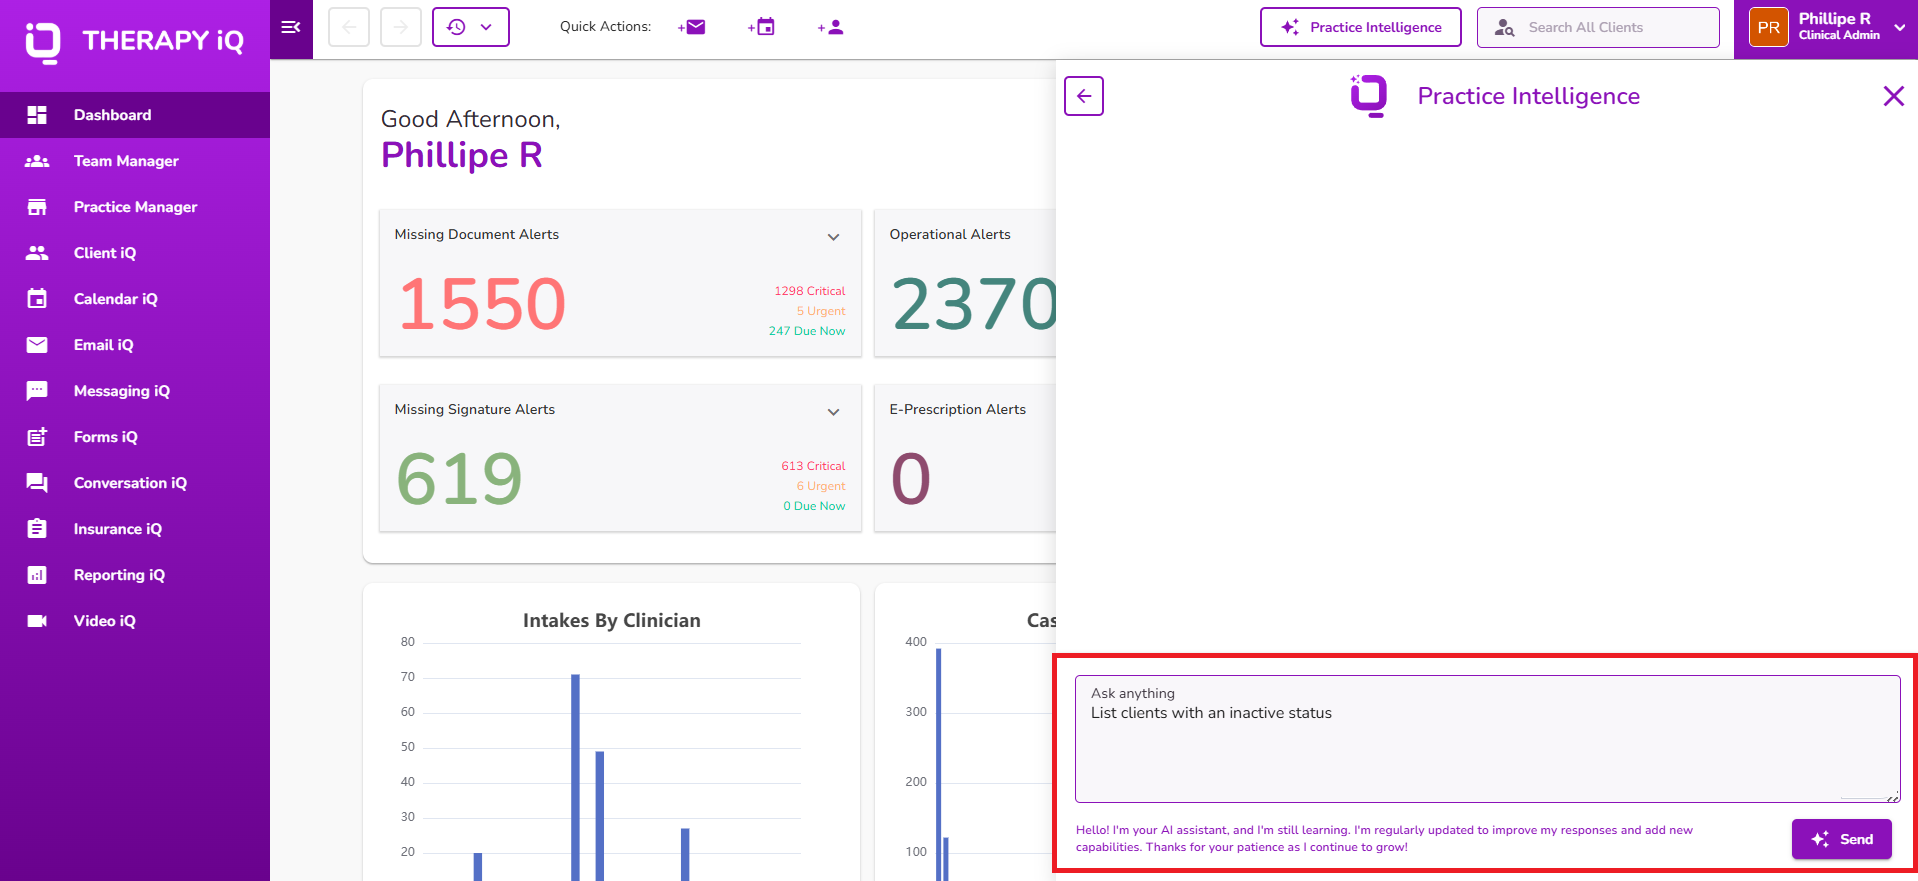Viewport: 1918px width, 881px height.
Task: Click the Calendar iQ icon
Action: [37, 299]
